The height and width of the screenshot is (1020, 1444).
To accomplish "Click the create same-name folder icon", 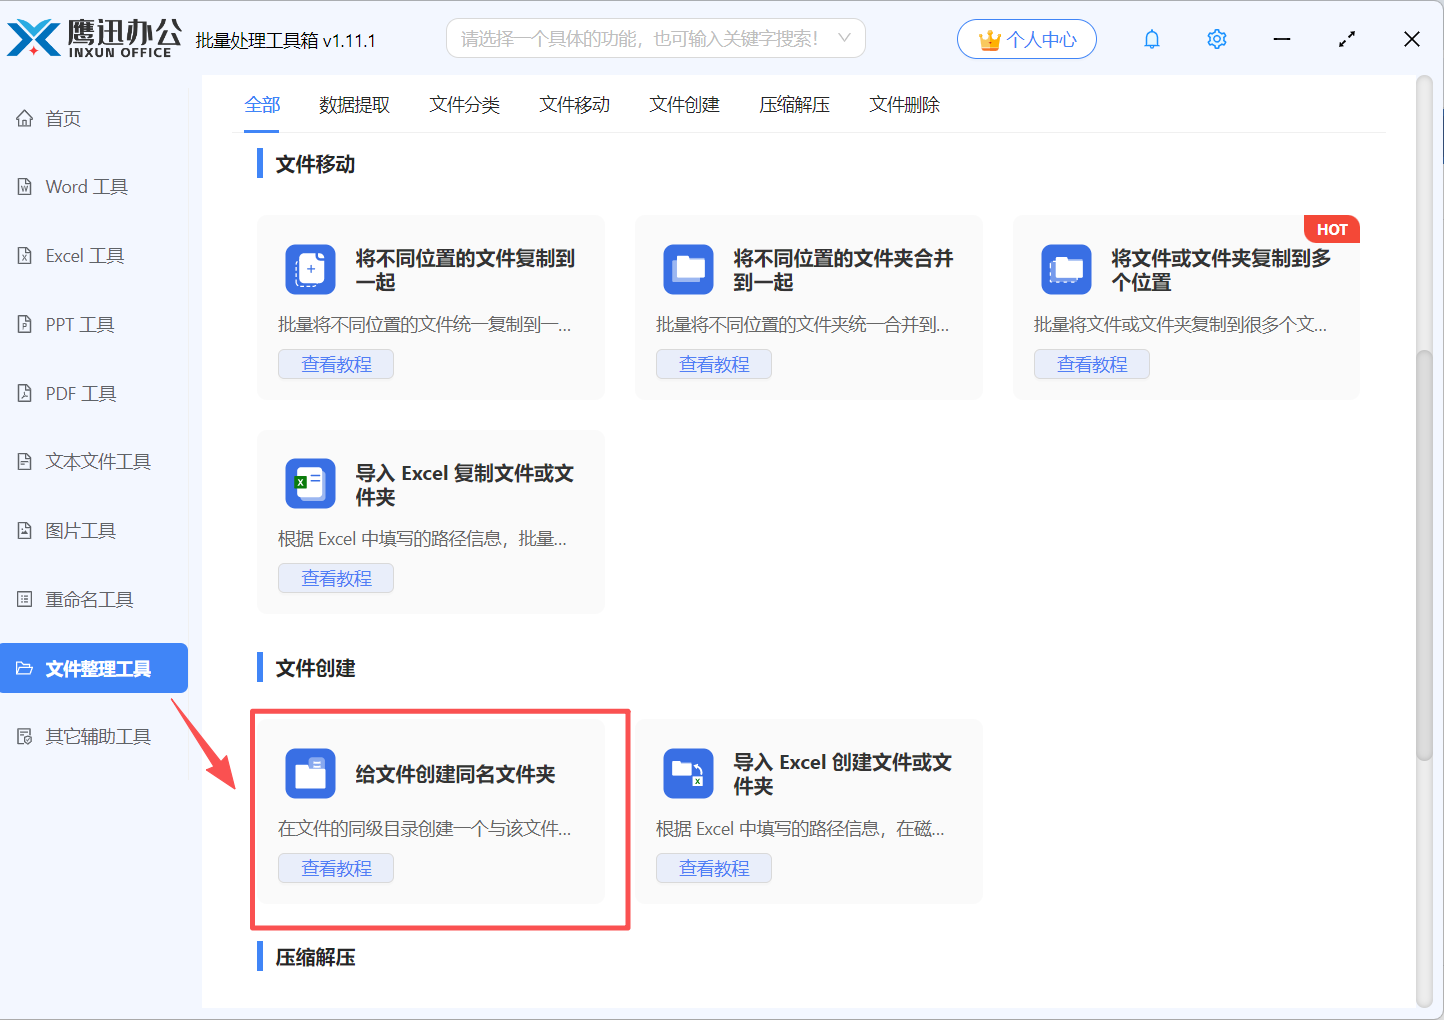I will (310, 774).
